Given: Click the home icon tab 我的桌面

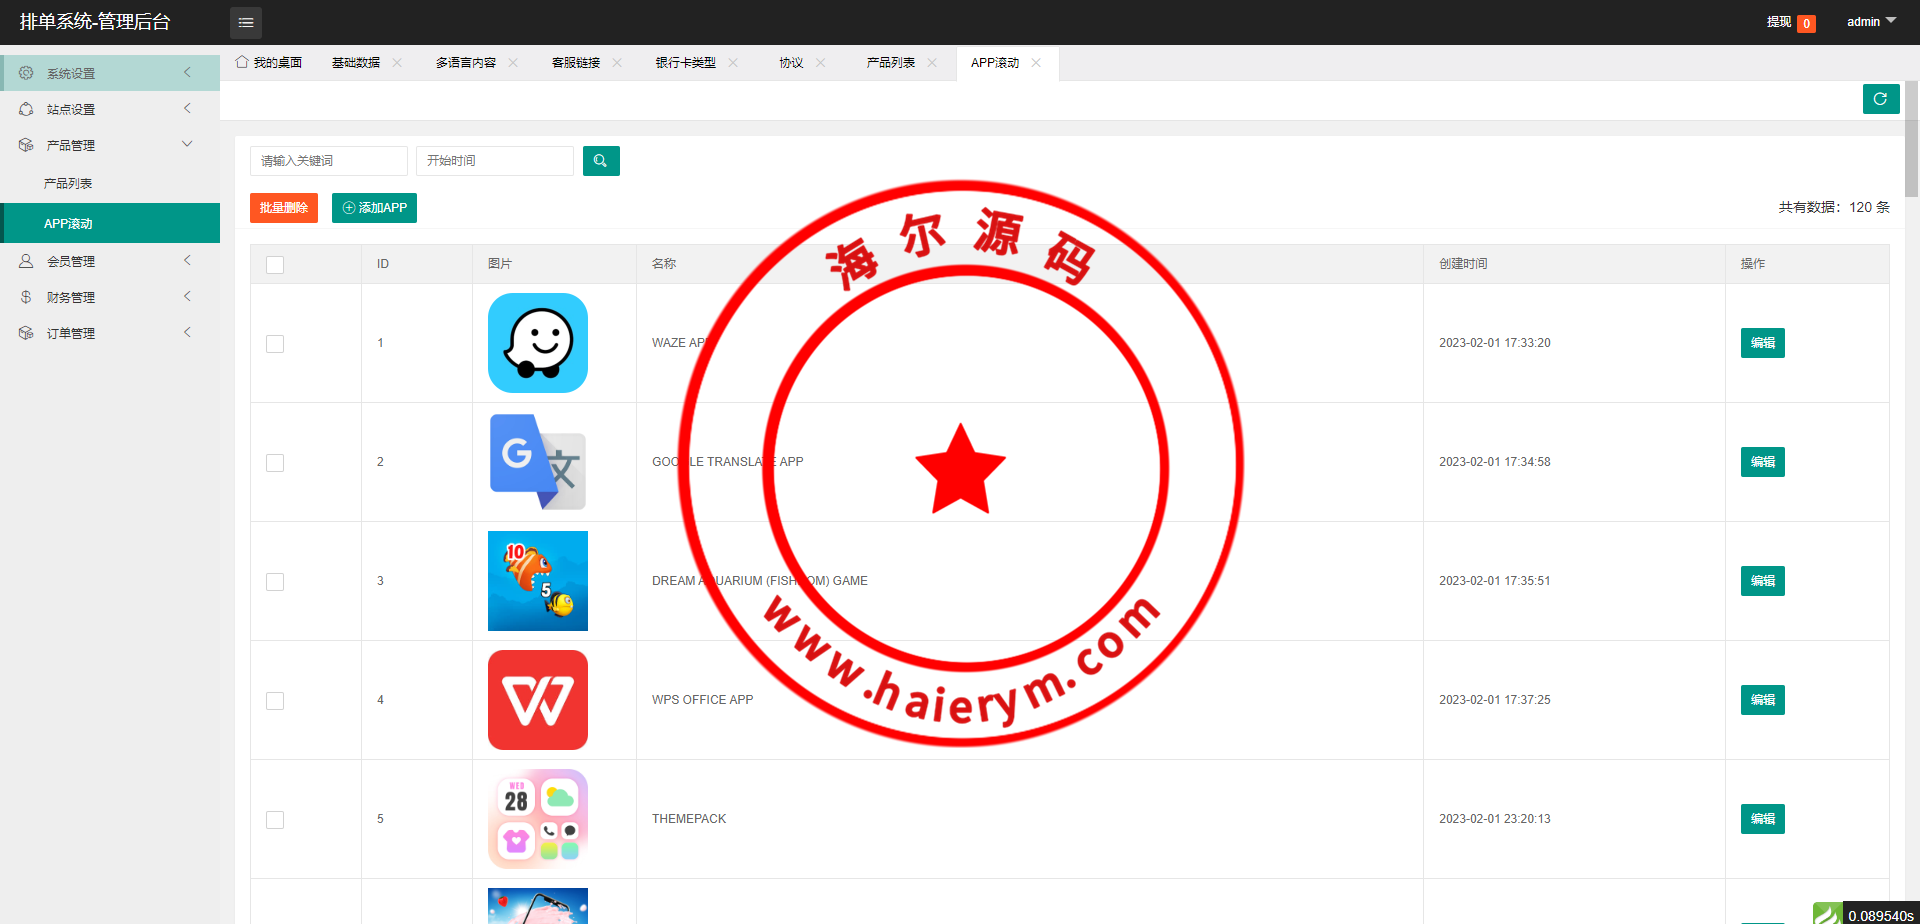Looking at the screenshot, I should (269, 63).
